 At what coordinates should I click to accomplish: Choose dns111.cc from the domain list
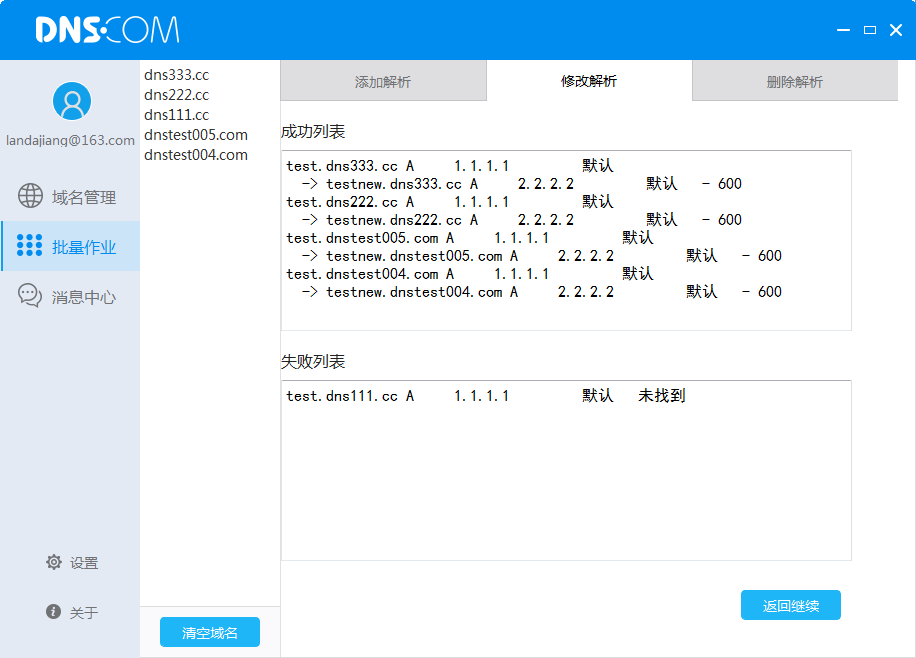click(177, 115)
